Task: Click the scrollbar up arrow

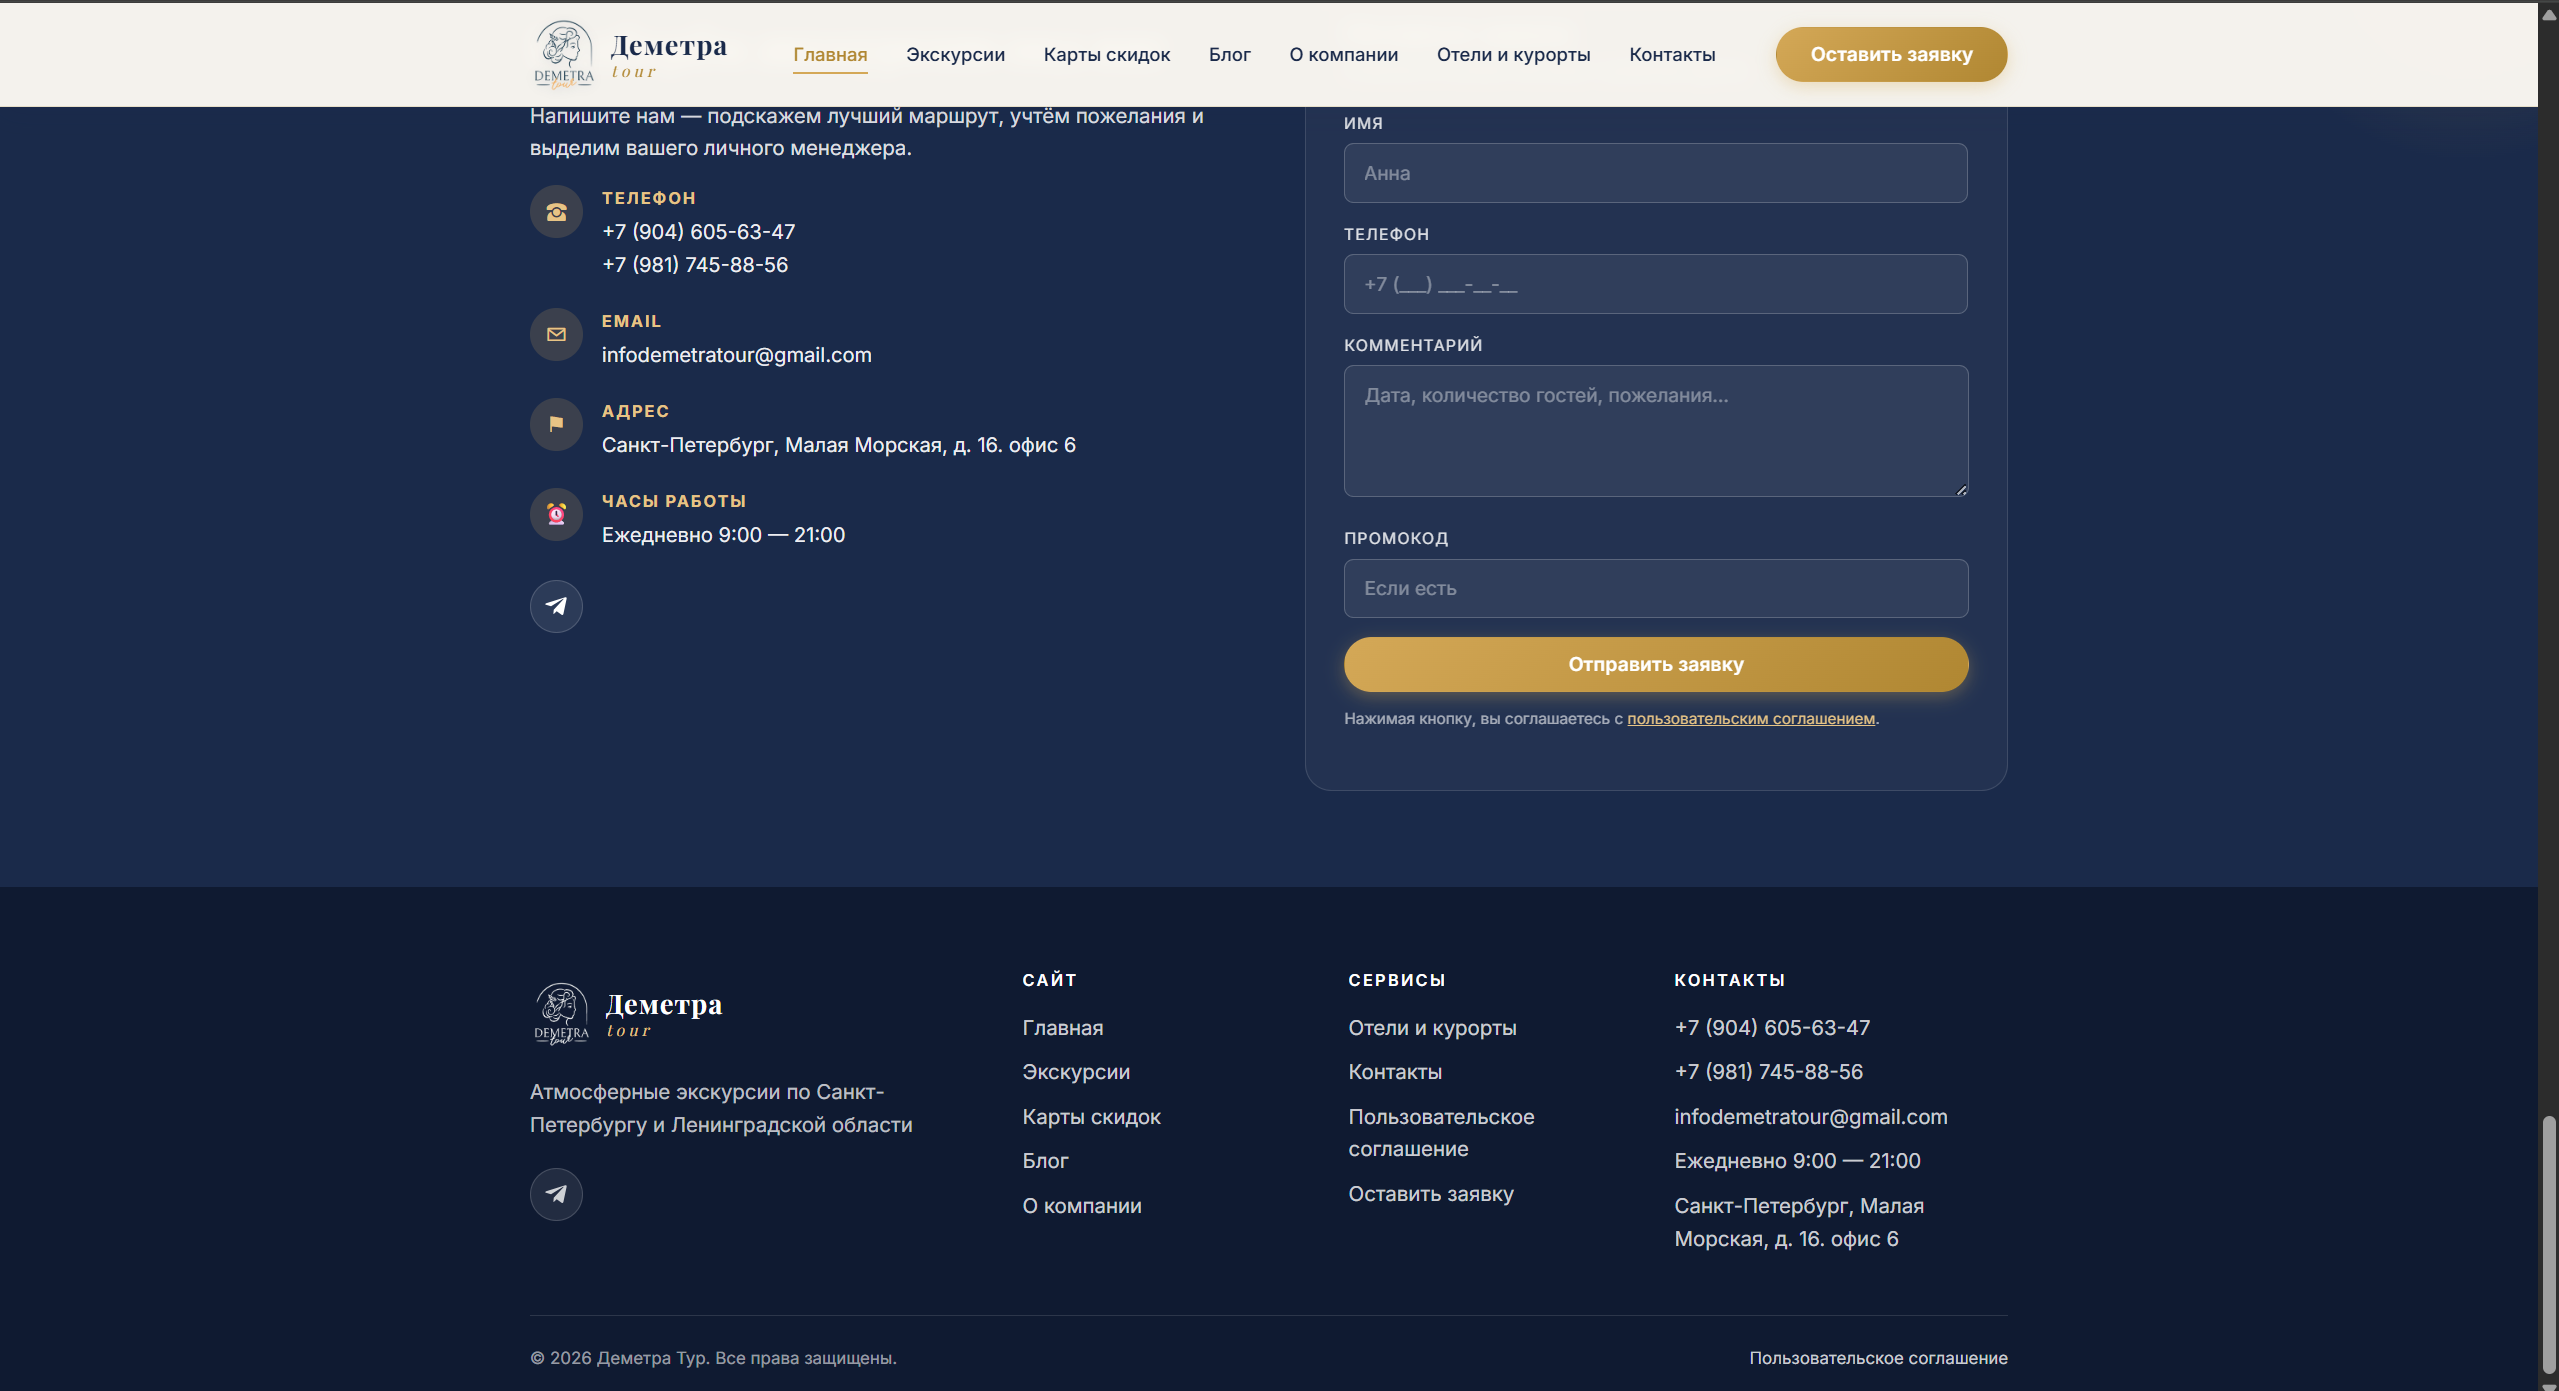Action: [x=2548, y=13]
